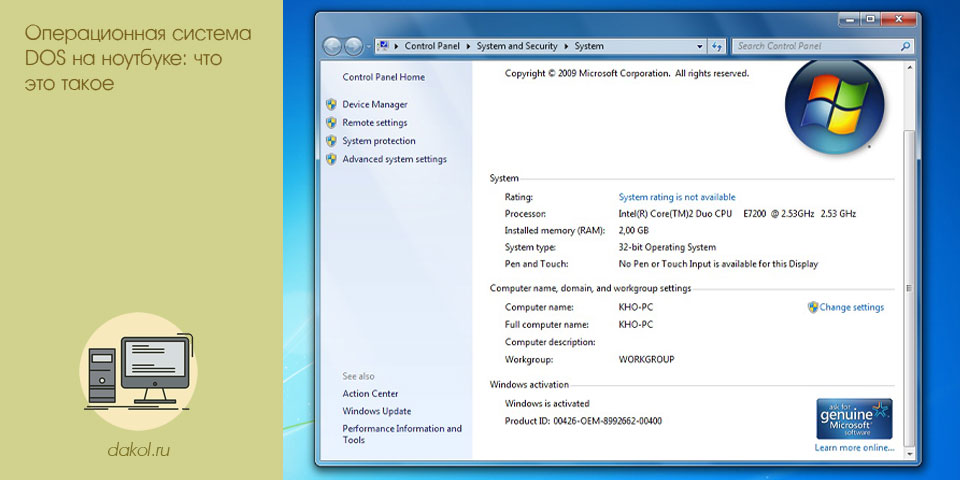
Task: Click the Windows logo orb image
Action: click(x=835, y=106)
